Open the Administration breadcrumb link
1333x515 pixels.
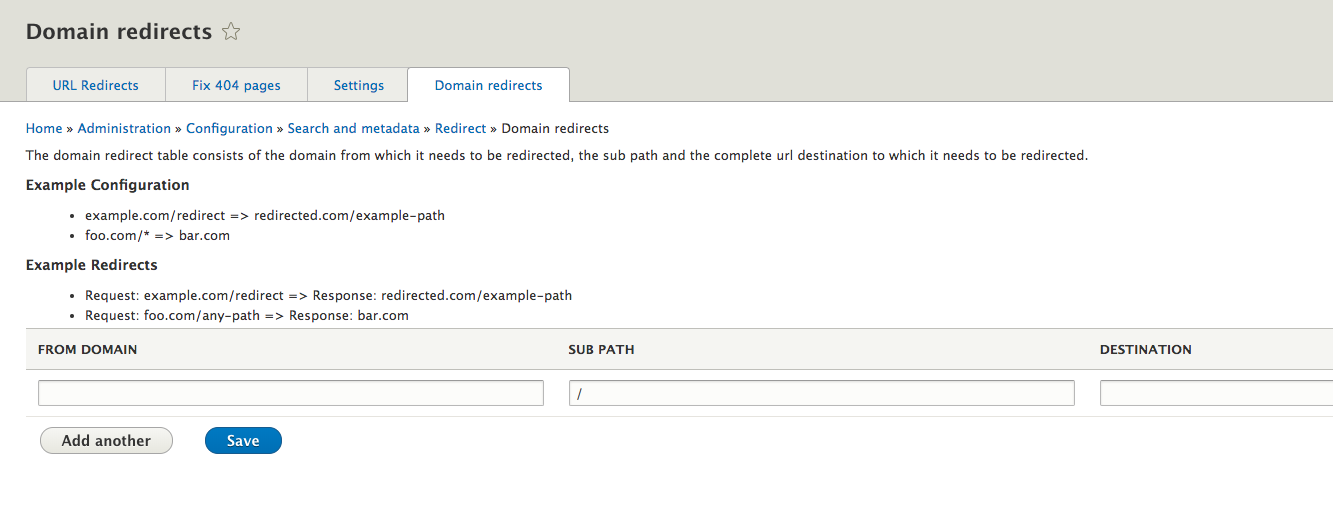click(x=124, y=128)
